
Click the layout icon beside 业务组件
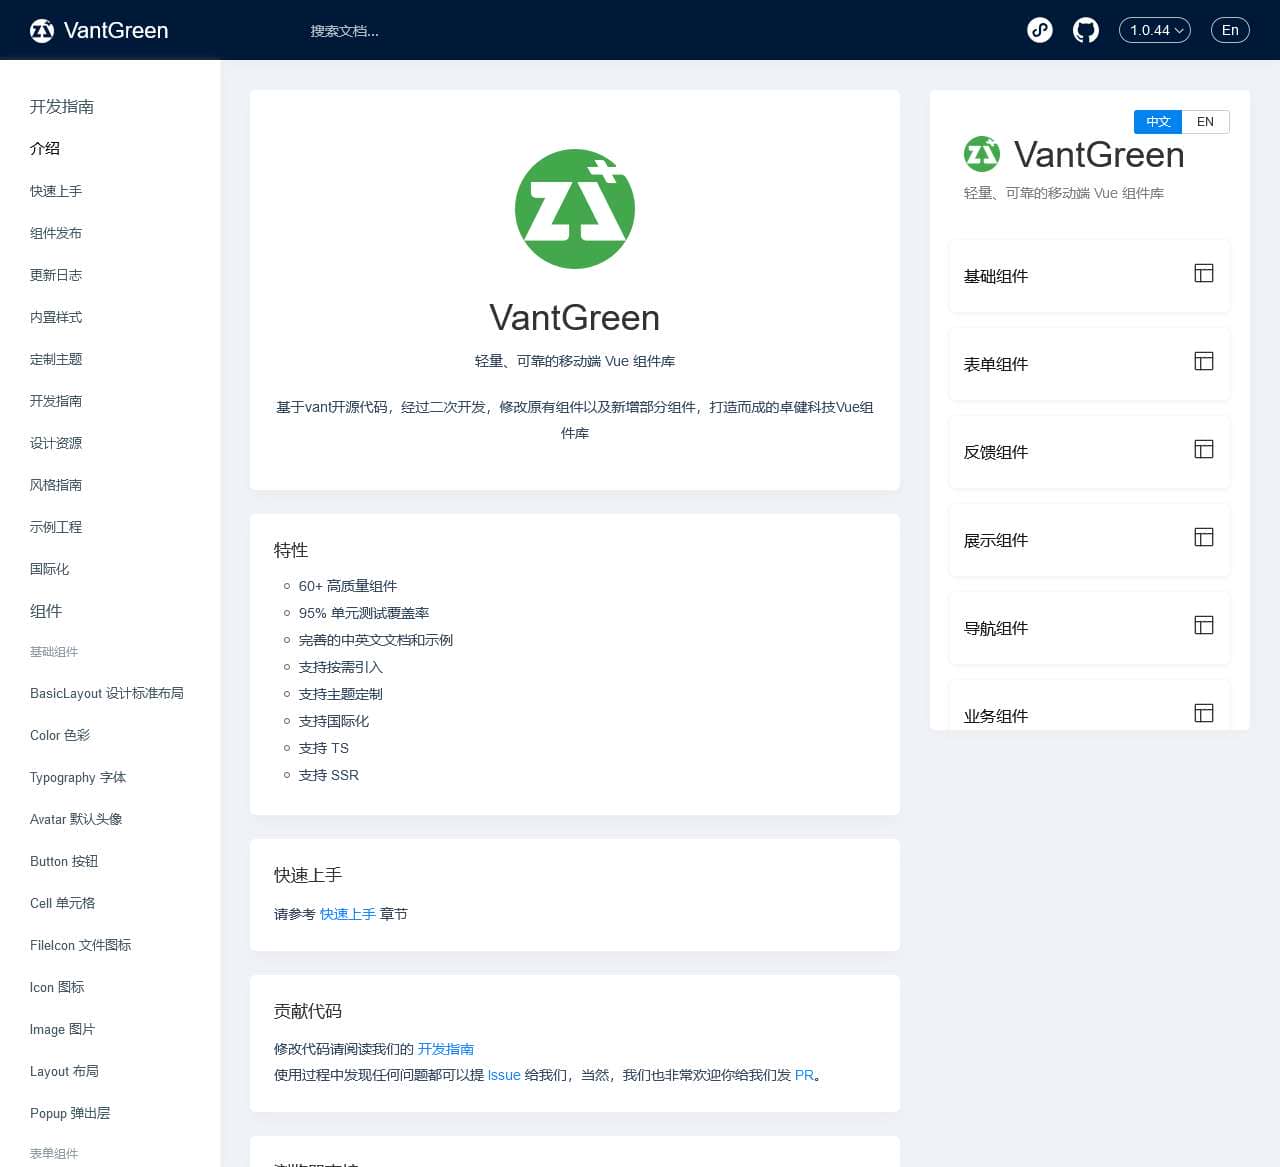tap(1204, 713)
